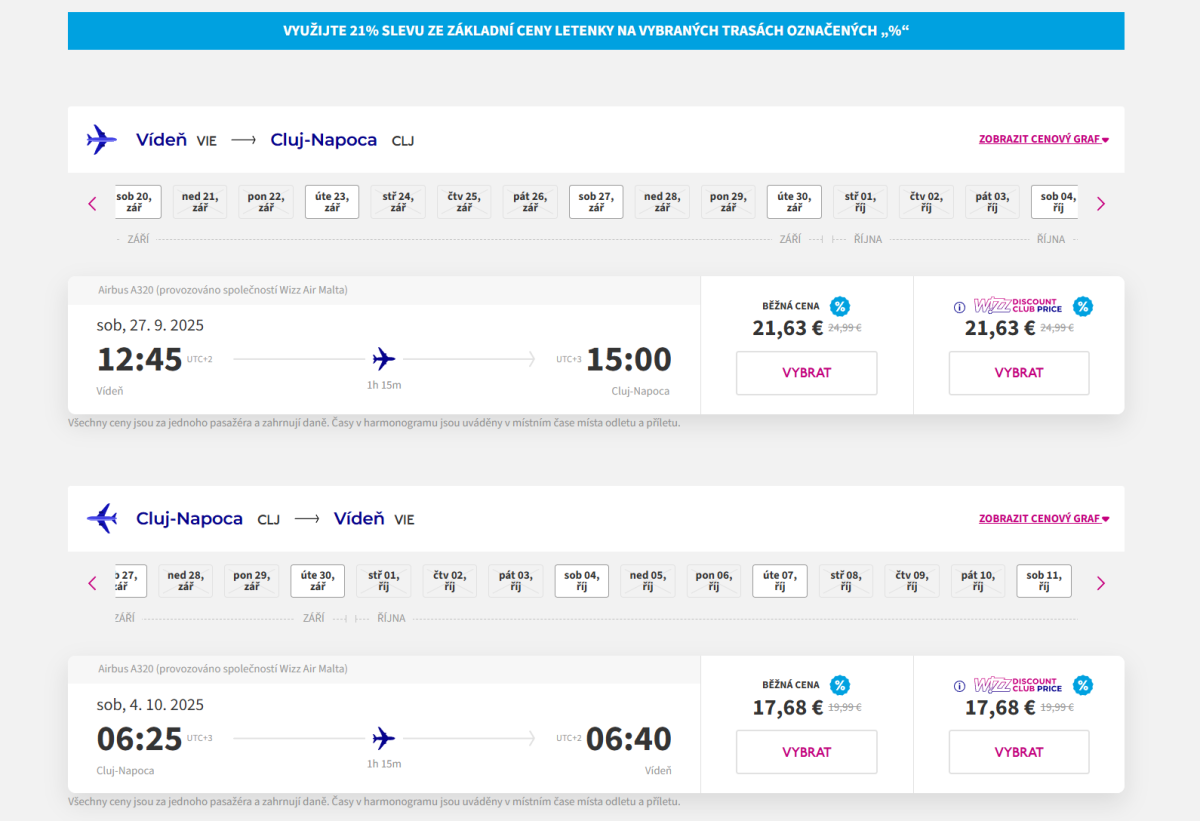Show earlier dates for Cluj-Napoca–Vídeň flight

point(93,583)
